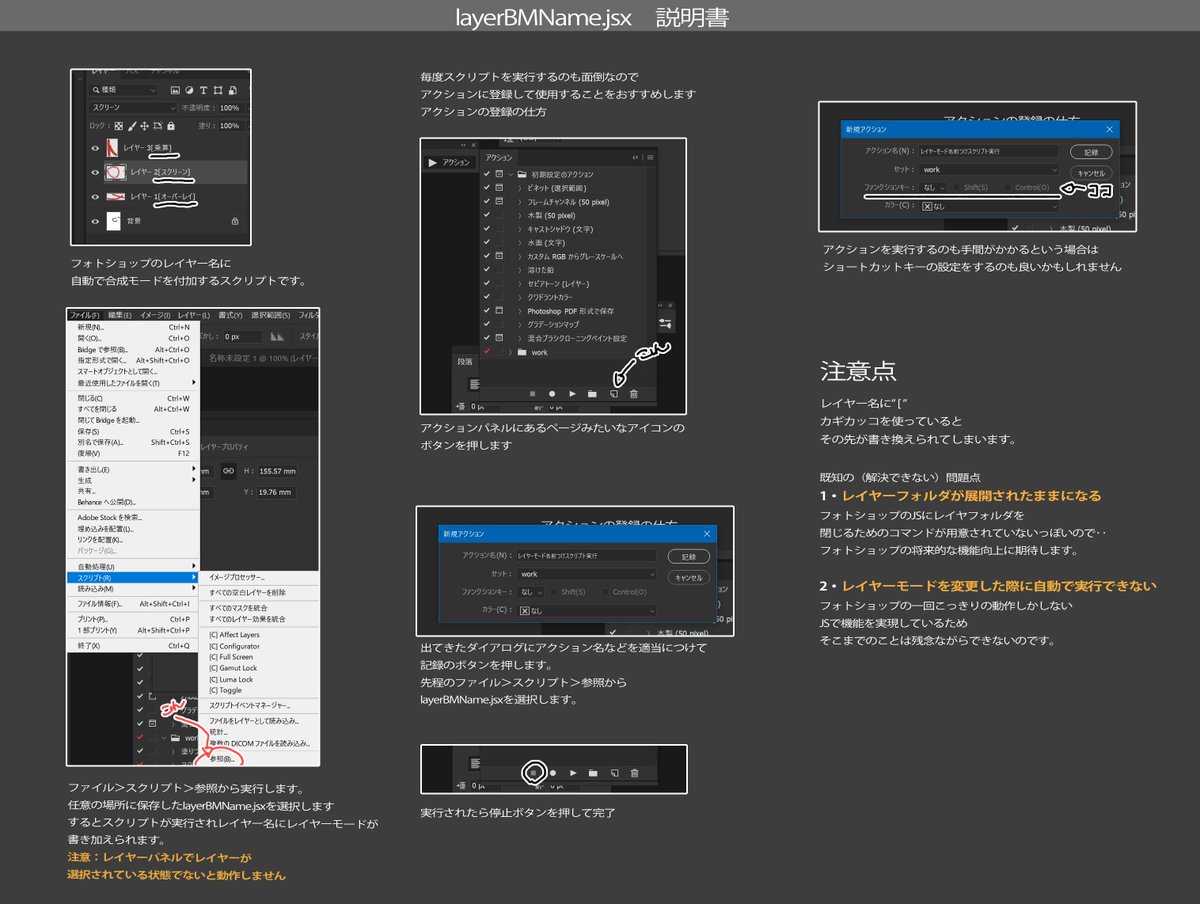This screenshot has height=904, width=1200.
Task: Click the pixel layer filter icon in Layers panel
Action: pyautogui.click(x=176, y=90)
